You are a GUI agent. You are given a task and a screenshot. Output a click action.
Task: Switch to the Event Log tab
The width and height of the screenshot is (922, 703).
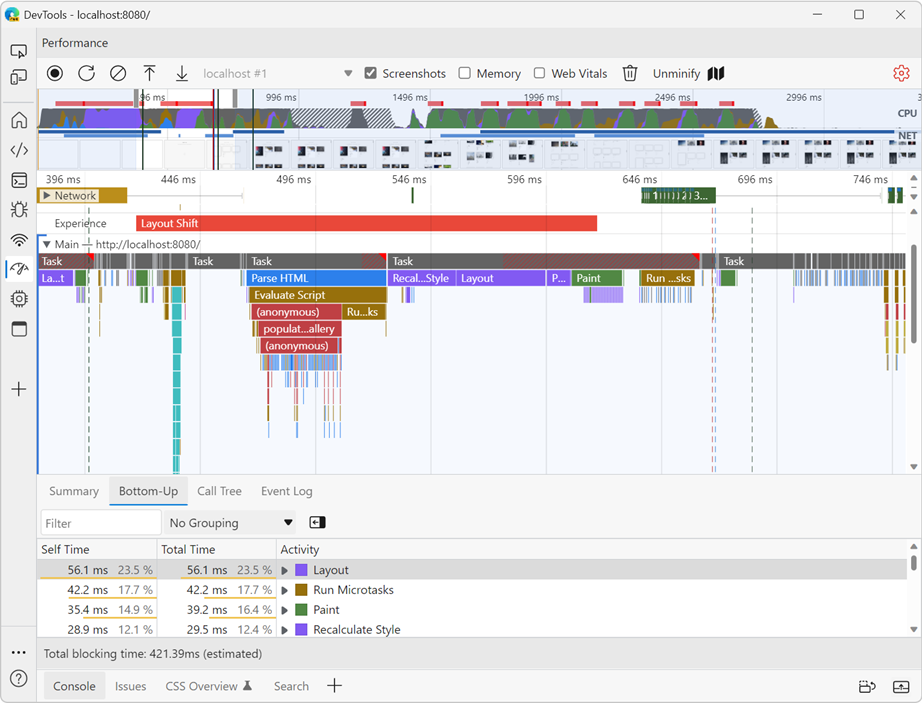[x=286, y=491]
